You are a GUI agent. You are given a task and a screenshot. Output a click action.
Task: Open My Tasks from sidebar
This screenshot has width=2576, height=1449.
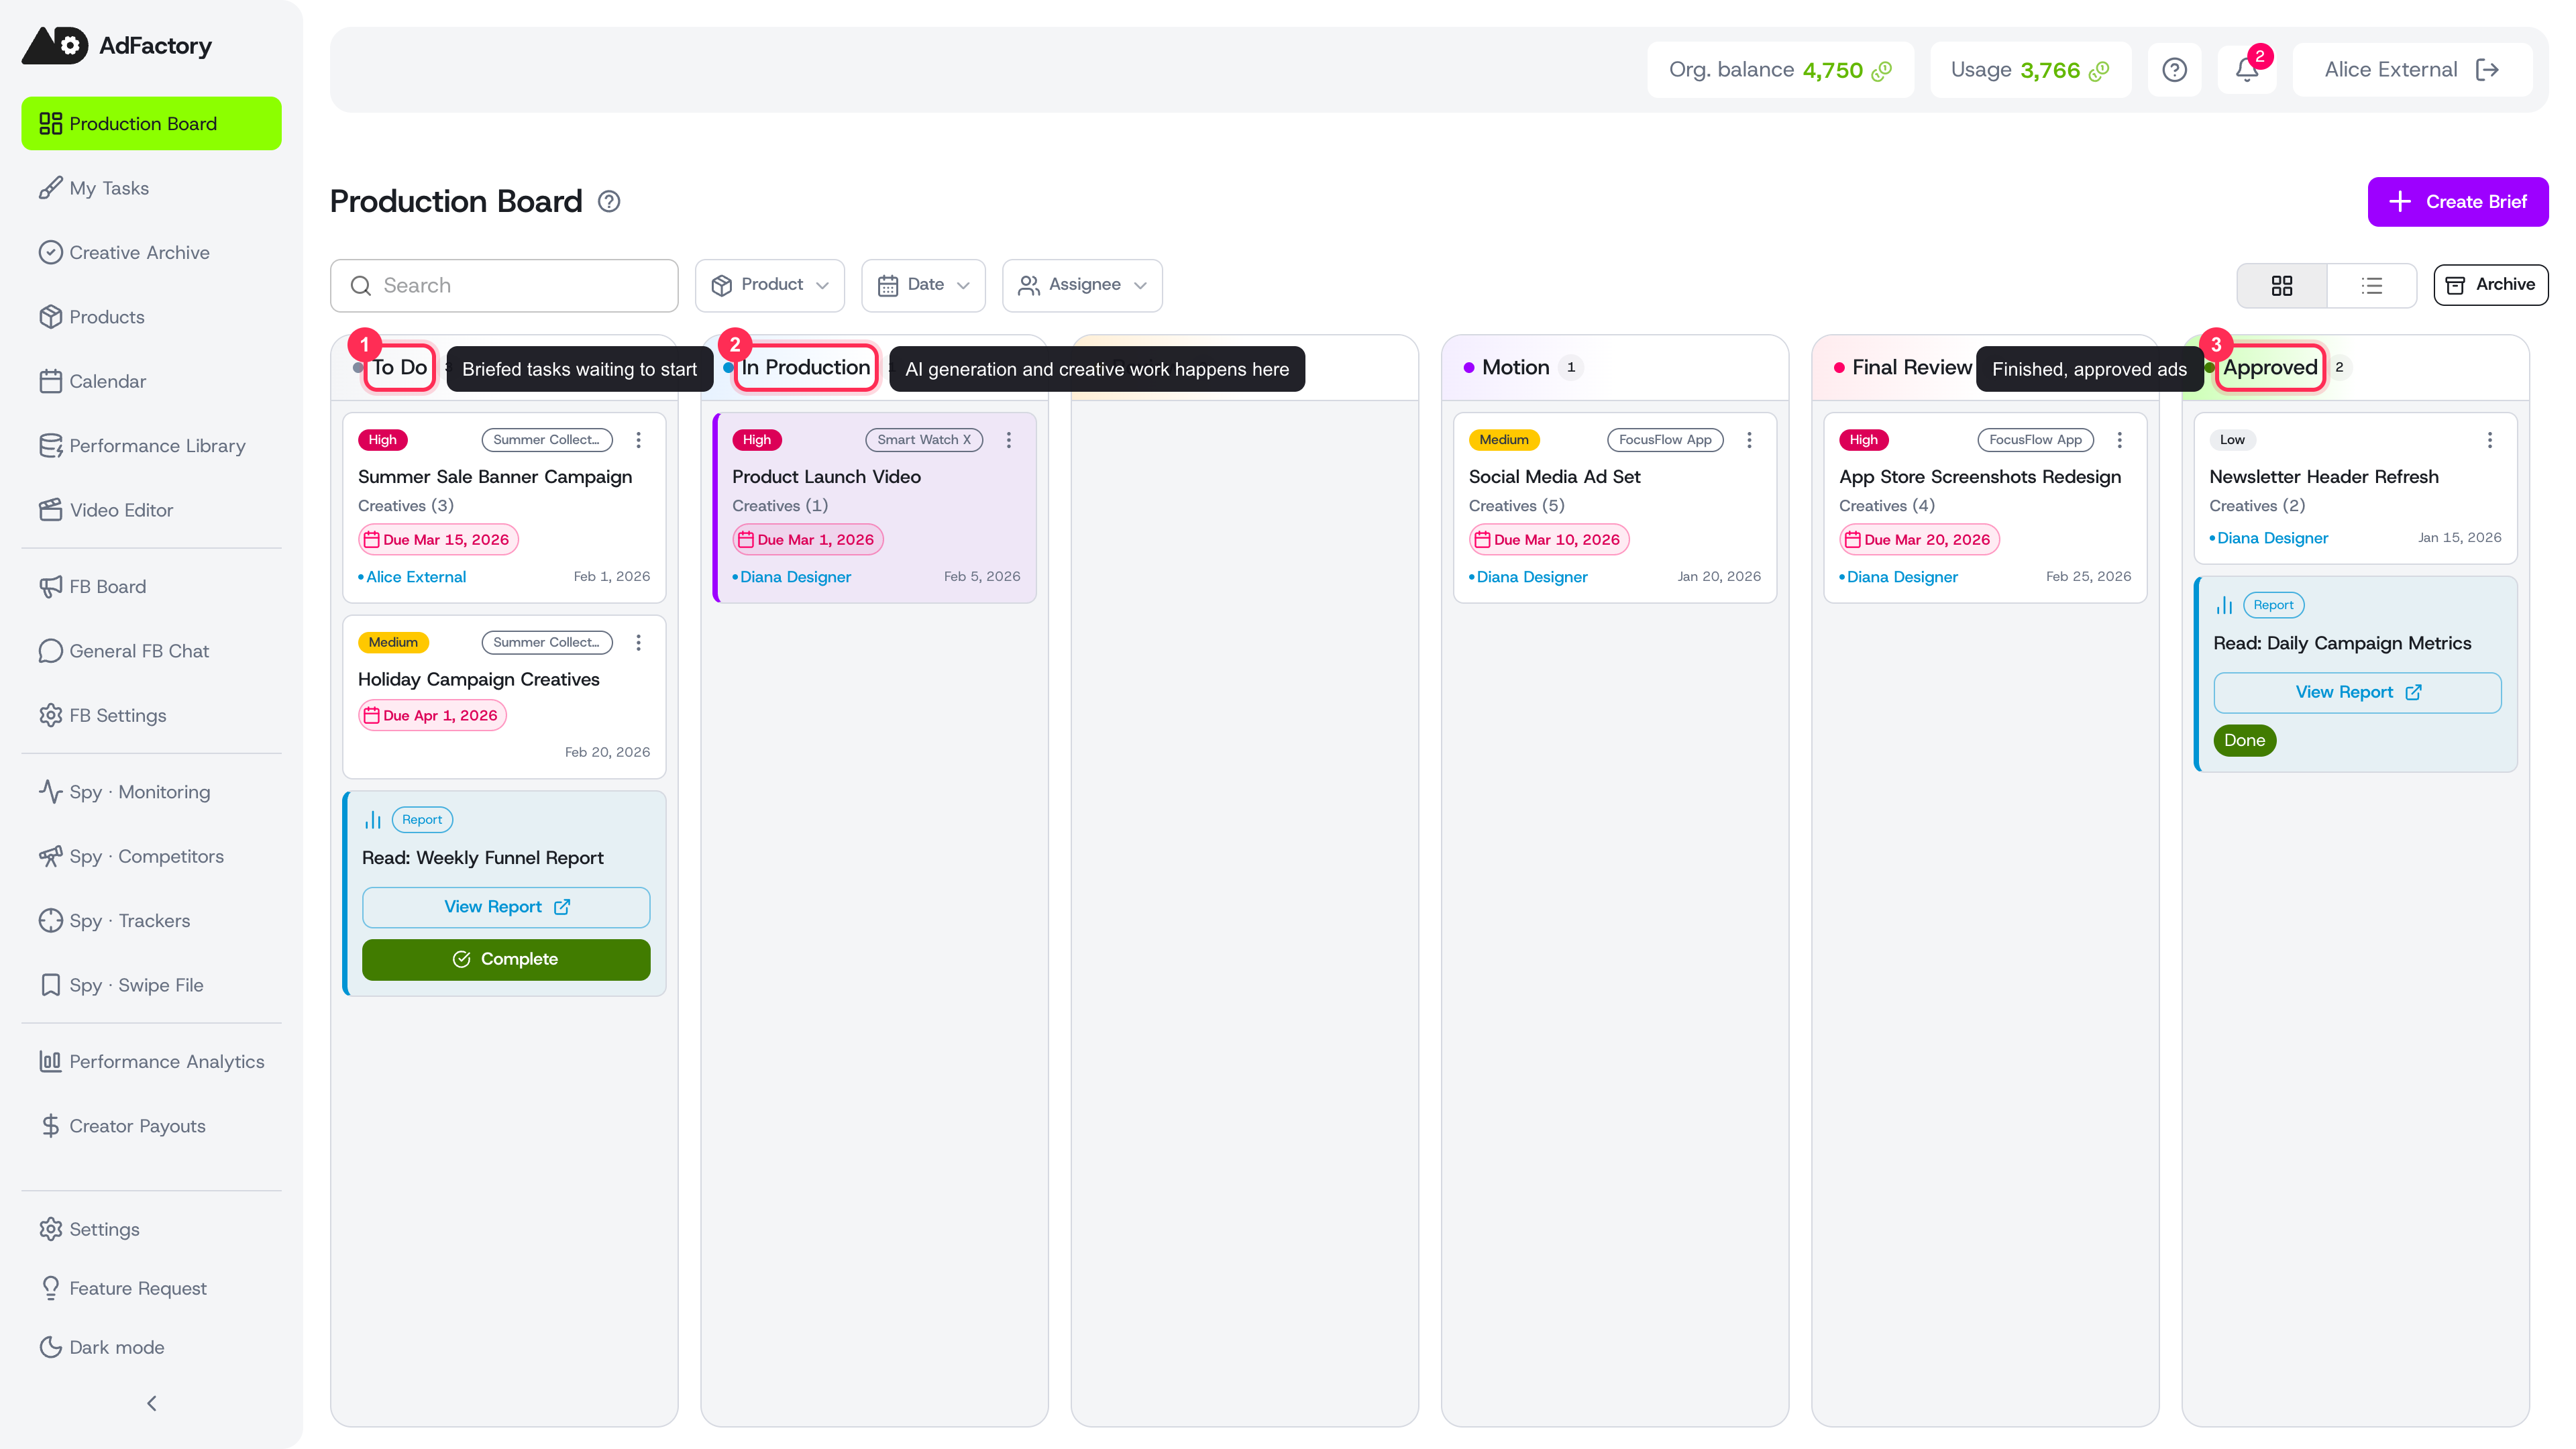tap(152, 188)
